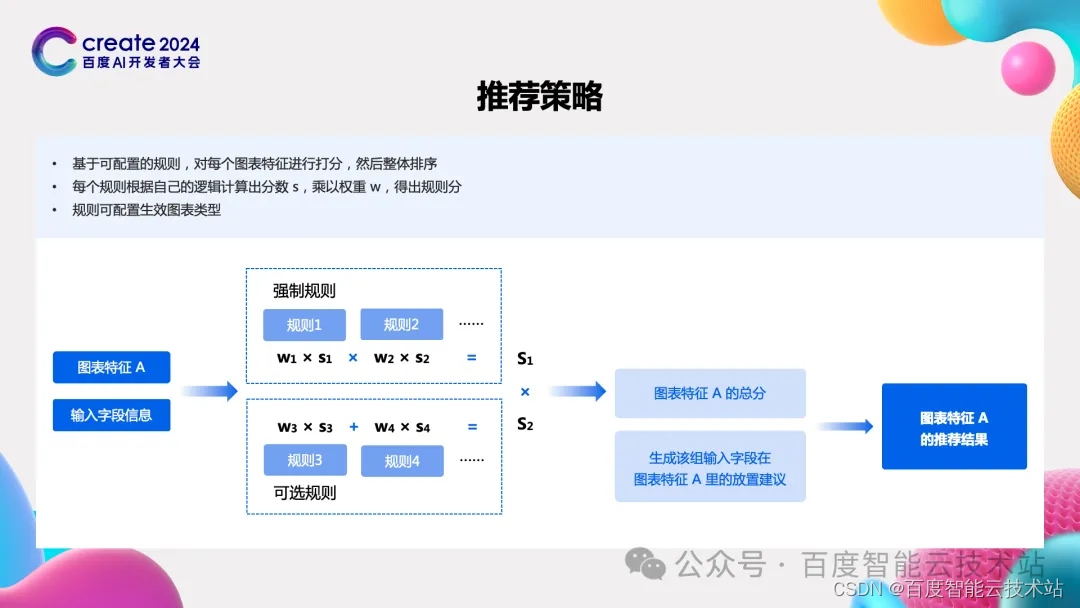This screenshot has height=608, width=1080.
Task: Select the 图表特征 A 的总分 box
Action: click(x=710, y=393)
